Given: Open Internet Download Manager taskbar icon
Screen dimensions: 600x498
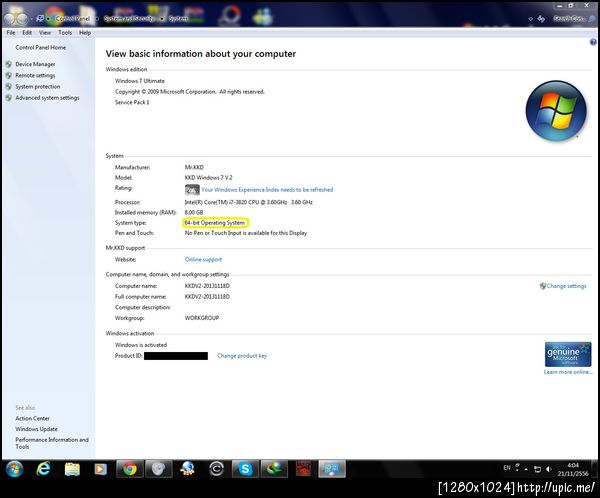Looking at the screenshot, I should 274,469.
